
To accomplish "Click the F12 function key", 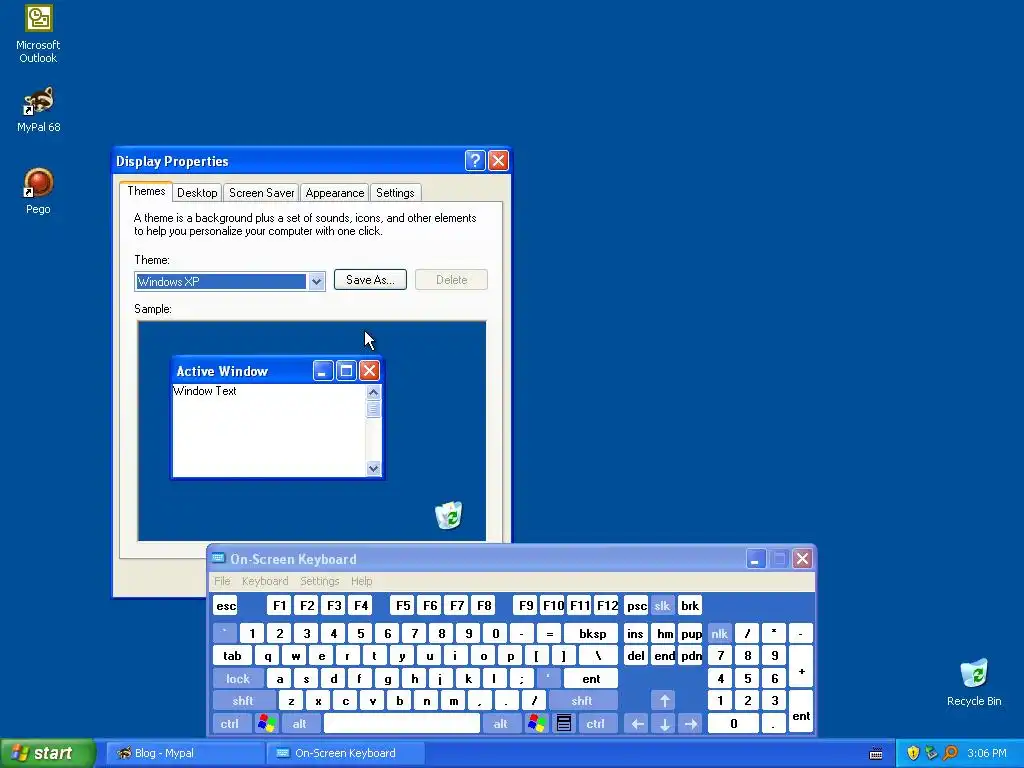I will [x=607, y=605].
